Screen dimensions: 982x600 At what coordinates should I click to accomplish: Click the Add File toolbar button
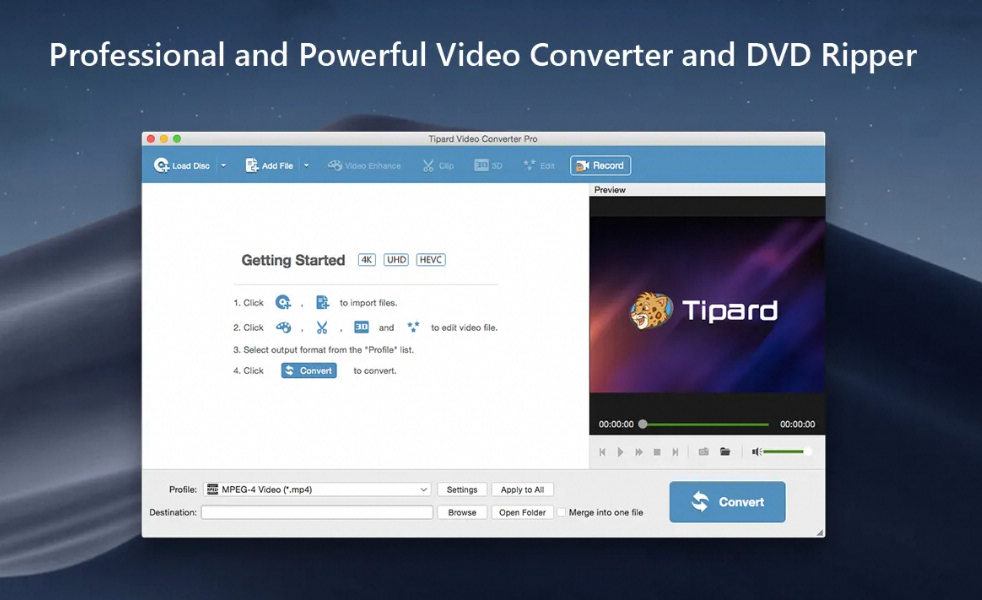coord(269,165)
